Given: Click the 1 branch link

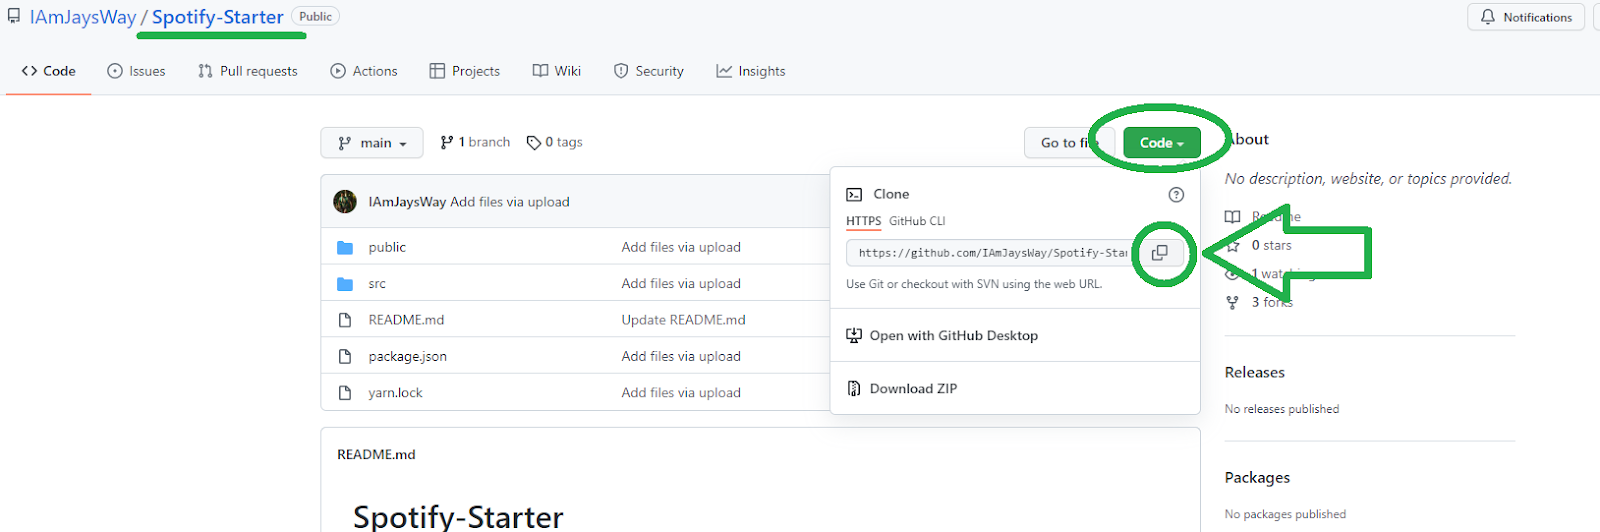Looking at the screenshot, I should pos(475,143).
